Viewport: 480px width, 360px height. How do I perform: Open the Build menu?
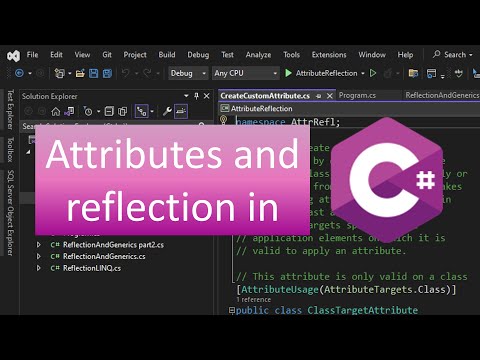tap(167, 55)
